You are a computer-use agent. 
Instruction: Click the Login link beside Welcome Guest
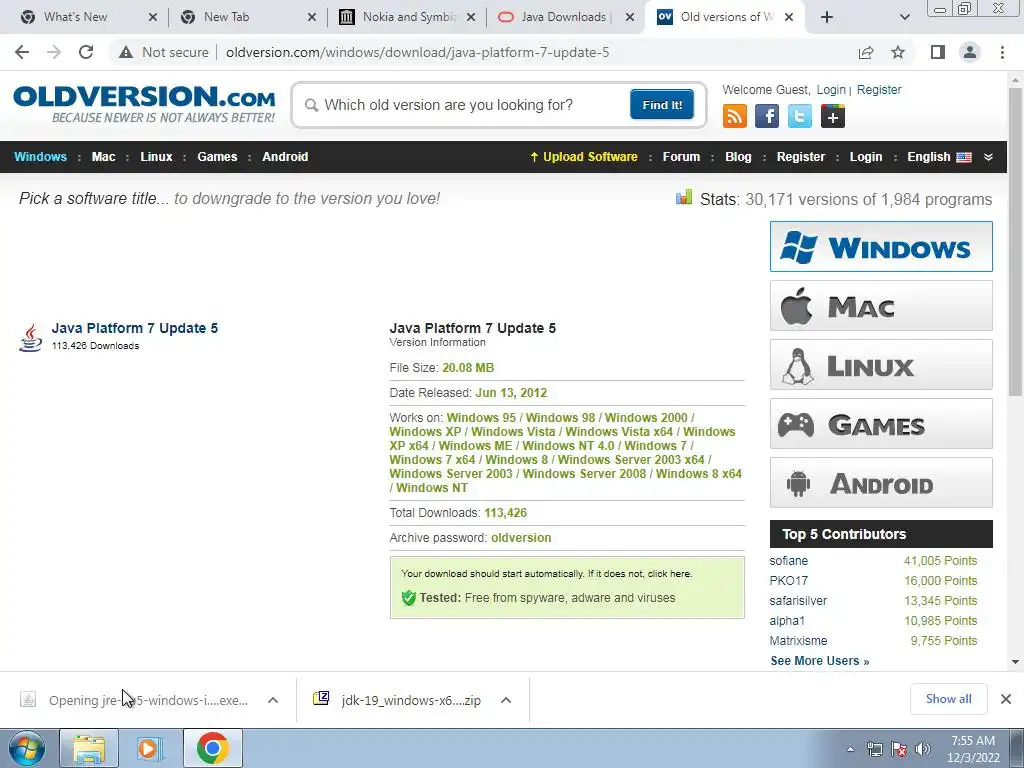[831, 89]
